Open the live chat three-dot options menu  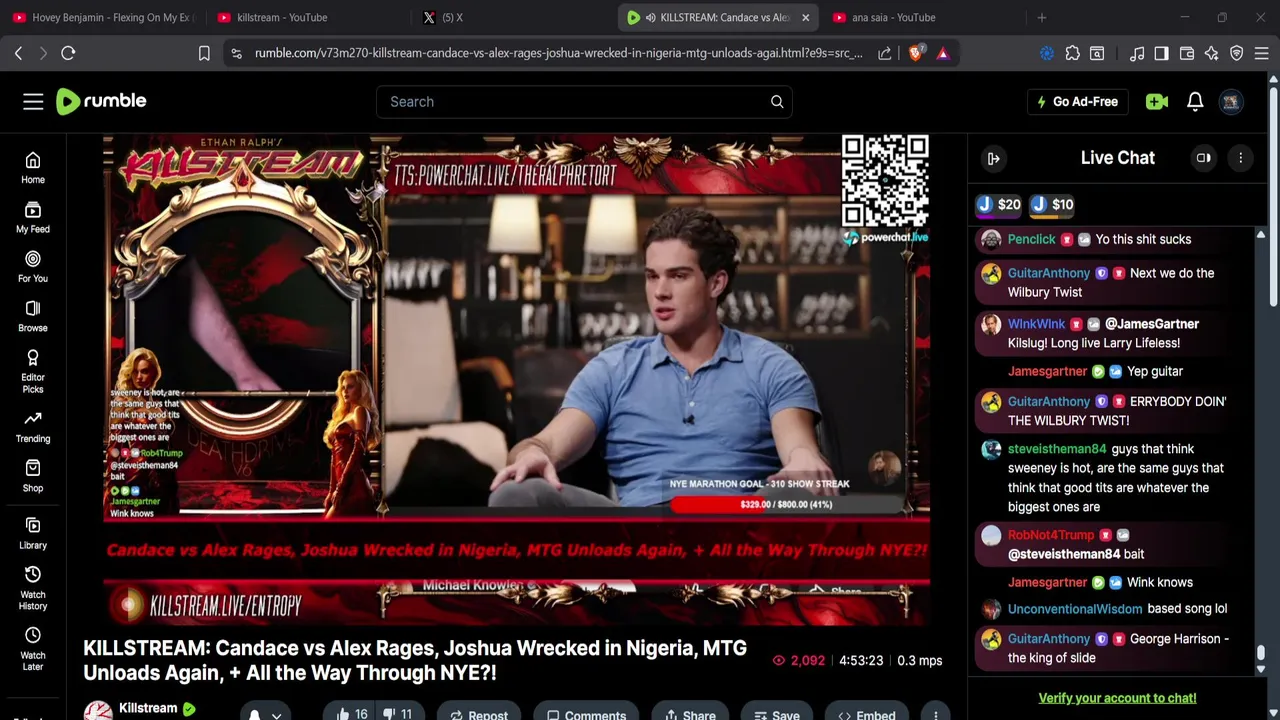point(1240,158)
